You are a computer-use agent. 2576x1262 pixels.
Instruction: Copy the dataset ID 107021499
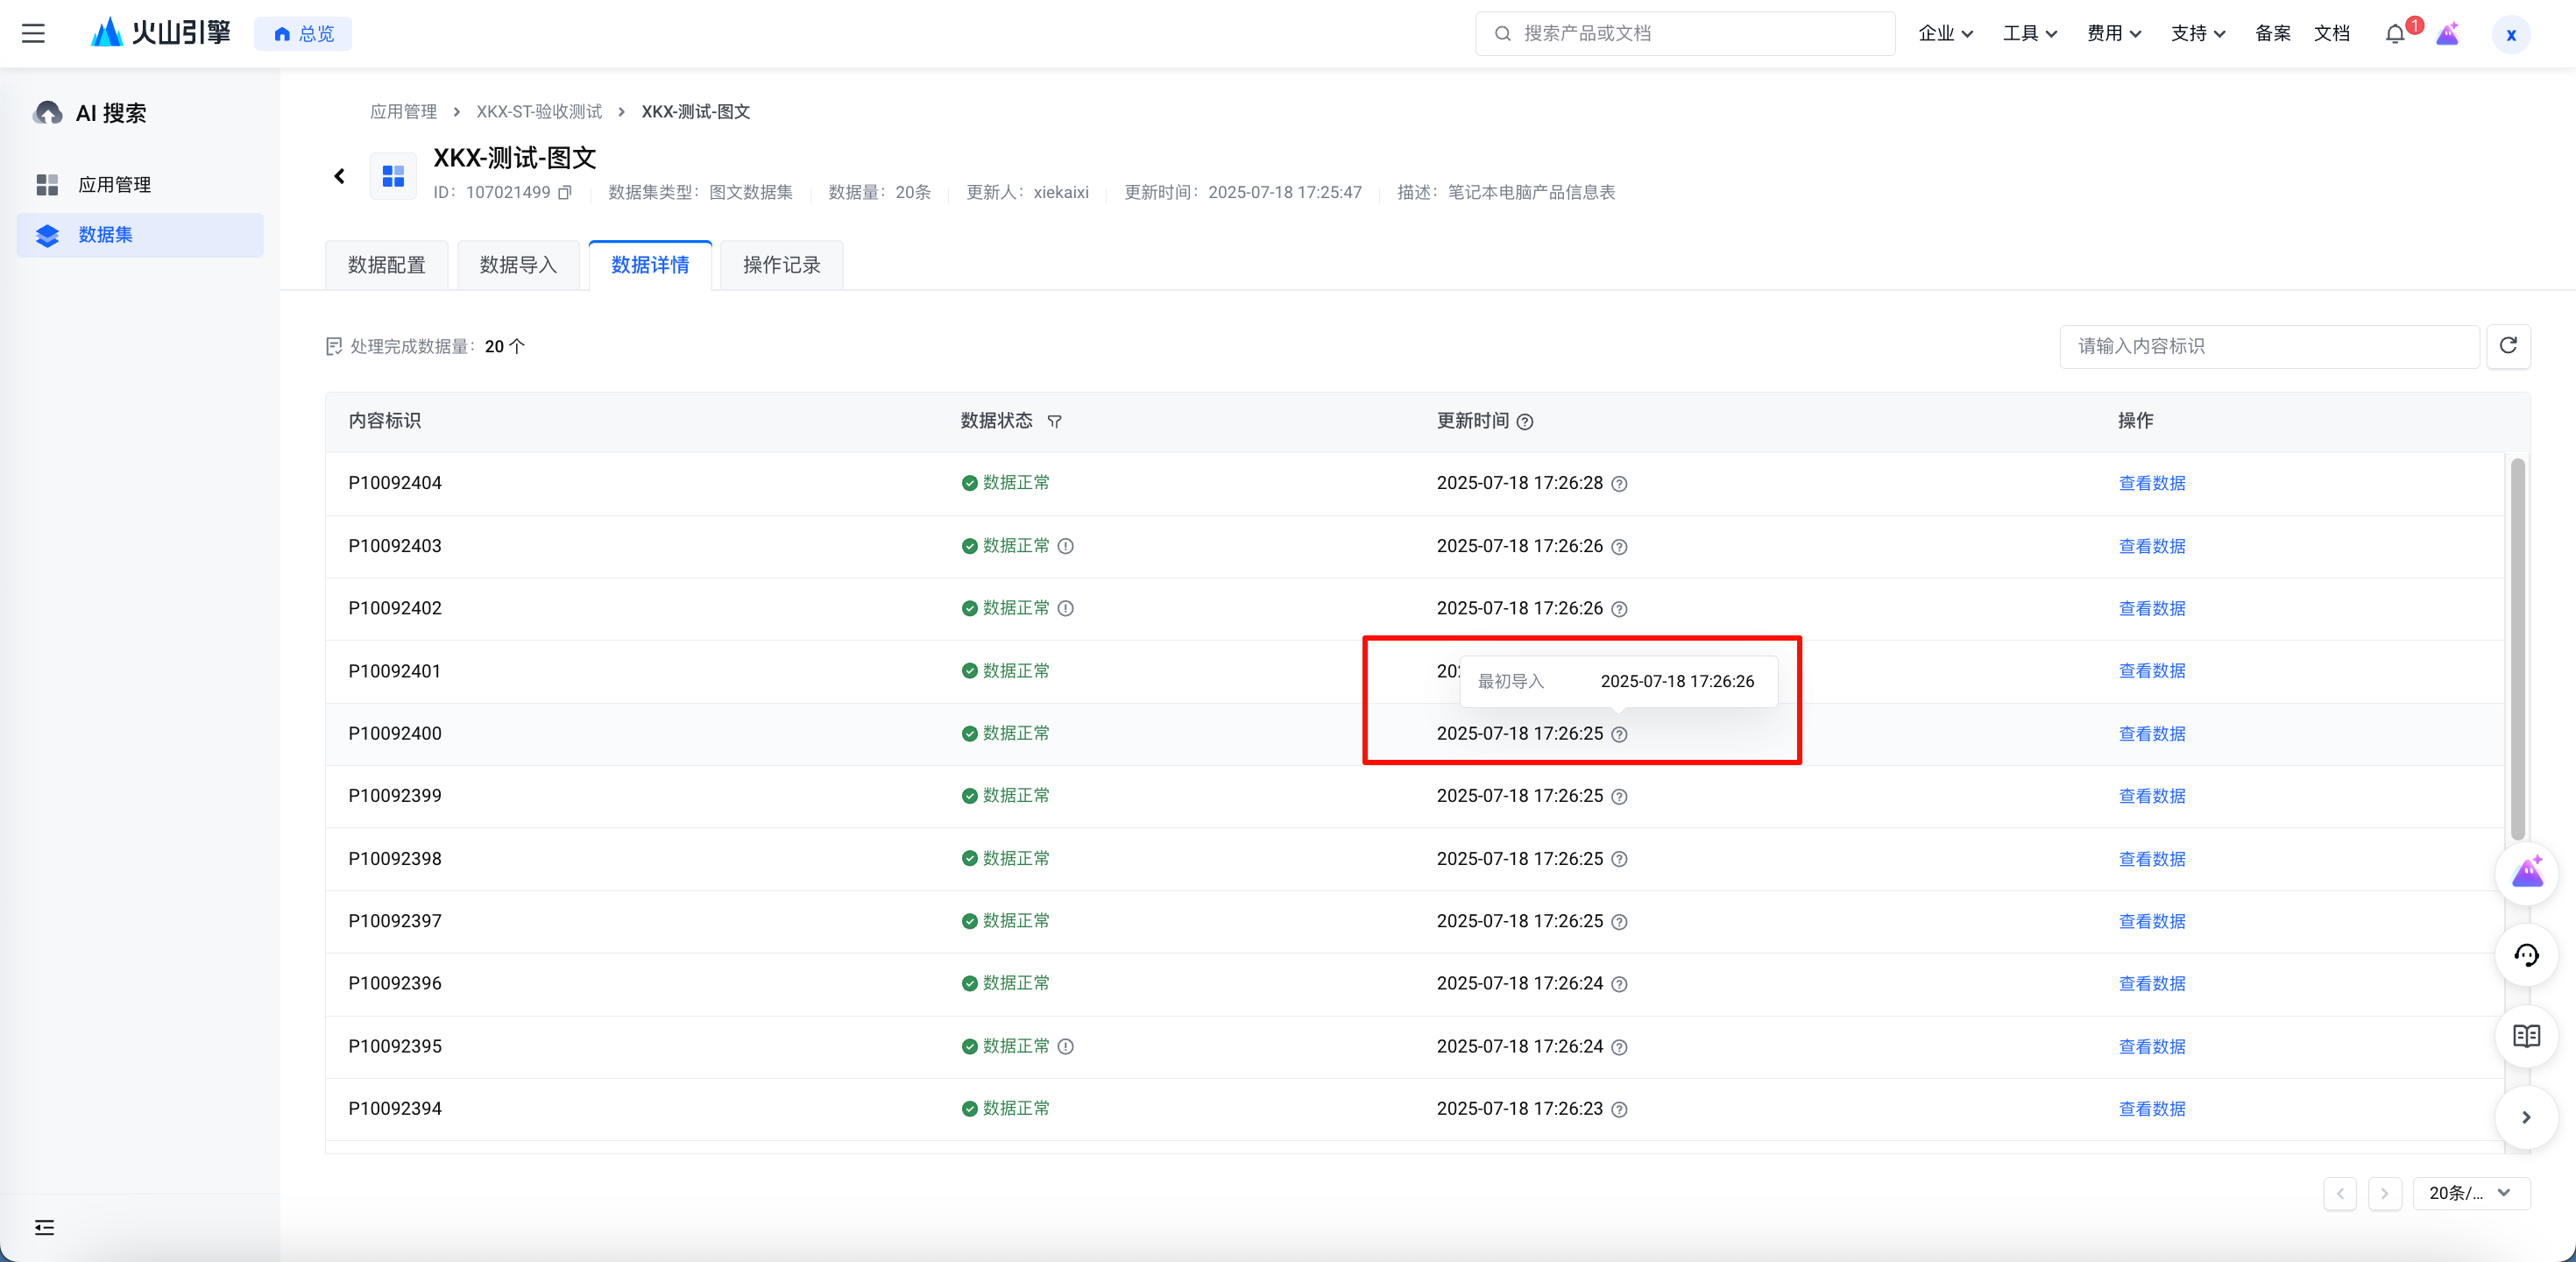[x=565, y=192]
